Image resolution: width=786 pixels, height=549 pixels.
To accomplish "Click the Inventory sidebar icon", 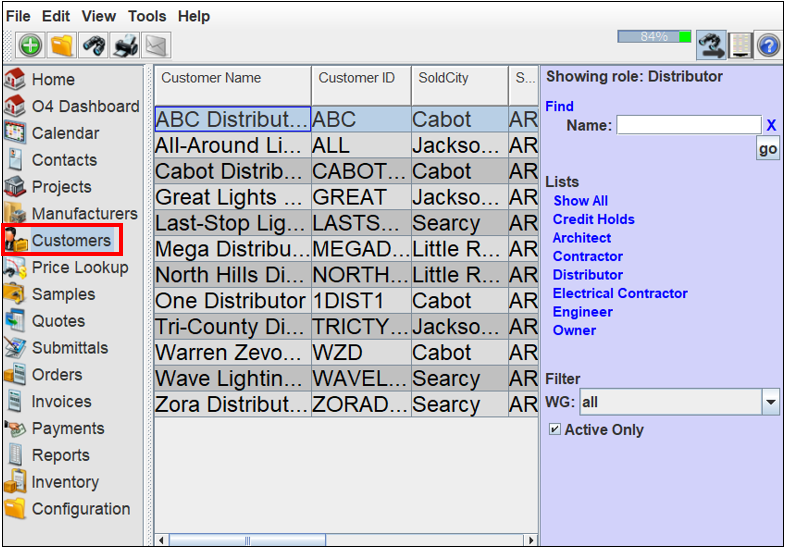I will coord(15,482).
